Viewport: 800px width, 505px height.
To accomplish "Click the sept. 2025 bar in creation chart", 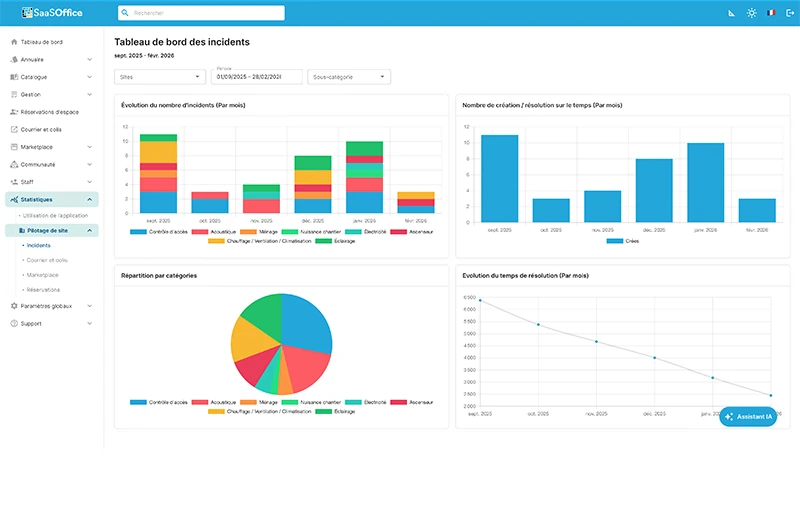I will 499,179.
